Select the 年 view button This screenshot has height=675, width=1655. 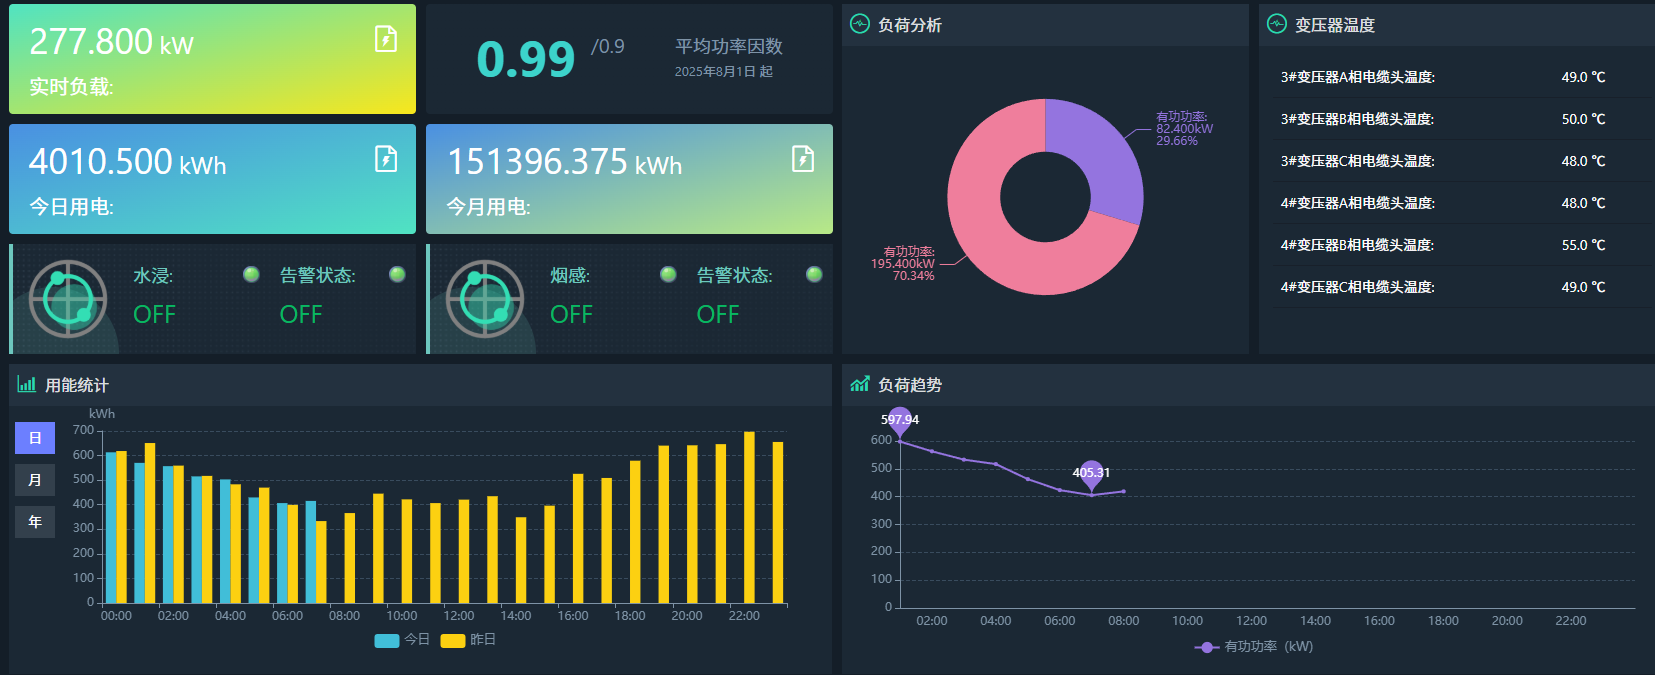(x=35, y=522)
